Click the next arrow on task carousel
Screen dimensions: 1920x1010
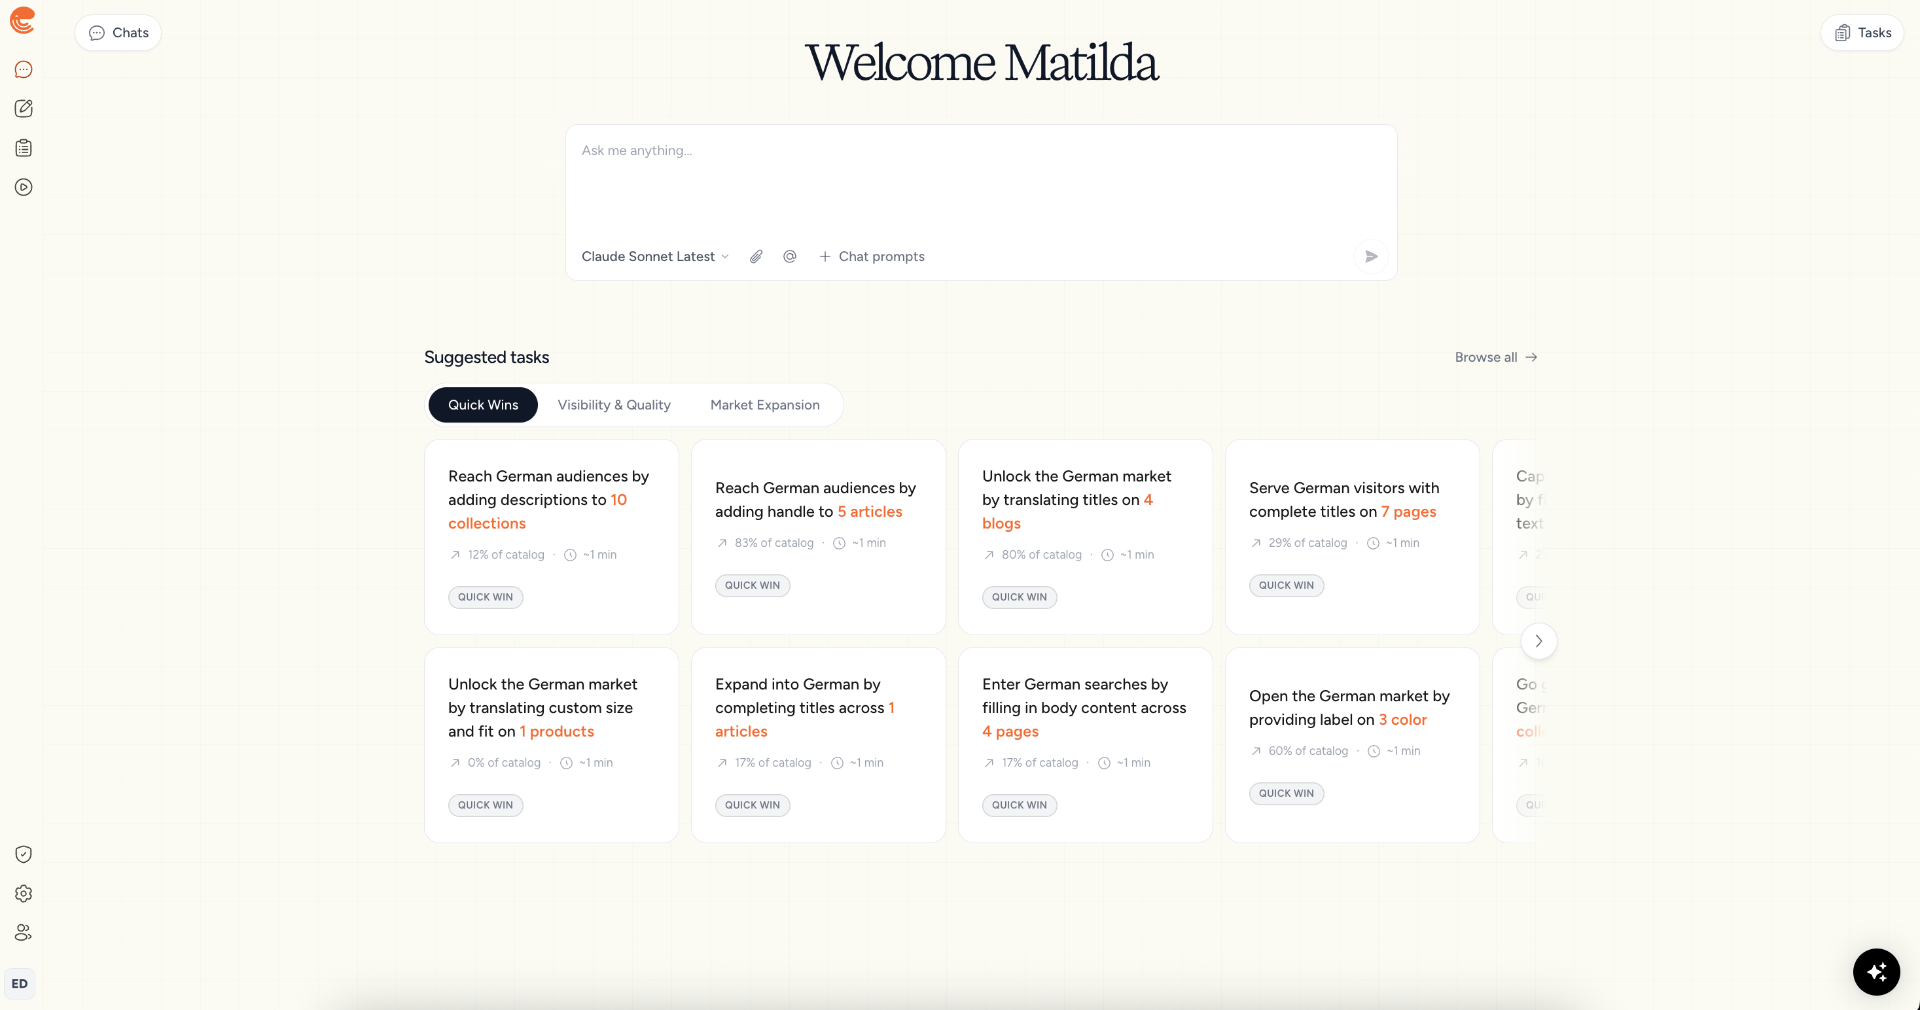(1539, 641)
